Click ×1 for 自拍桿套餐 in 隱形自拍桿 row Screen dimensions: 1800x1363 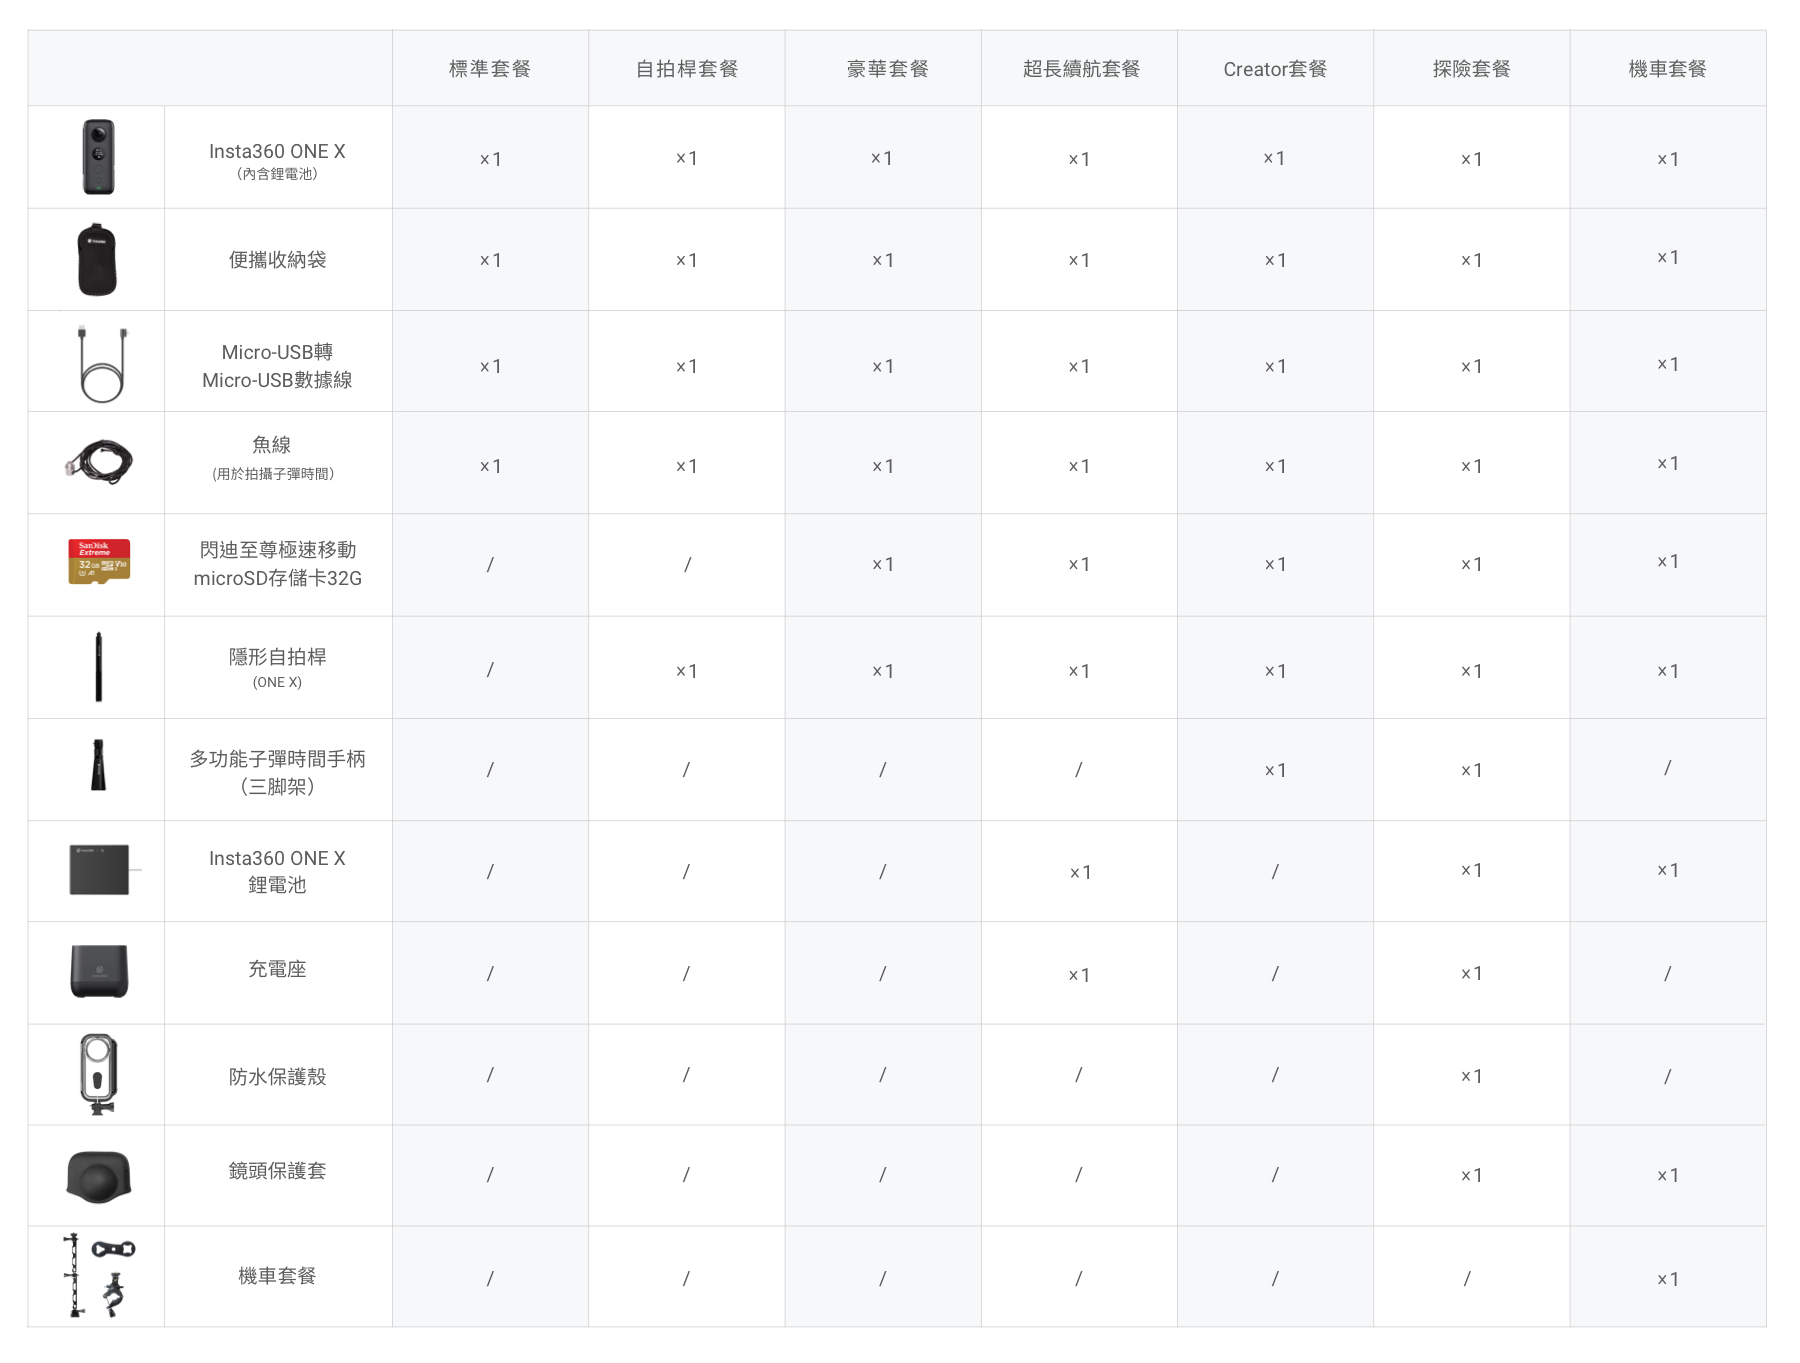point(687,671)
